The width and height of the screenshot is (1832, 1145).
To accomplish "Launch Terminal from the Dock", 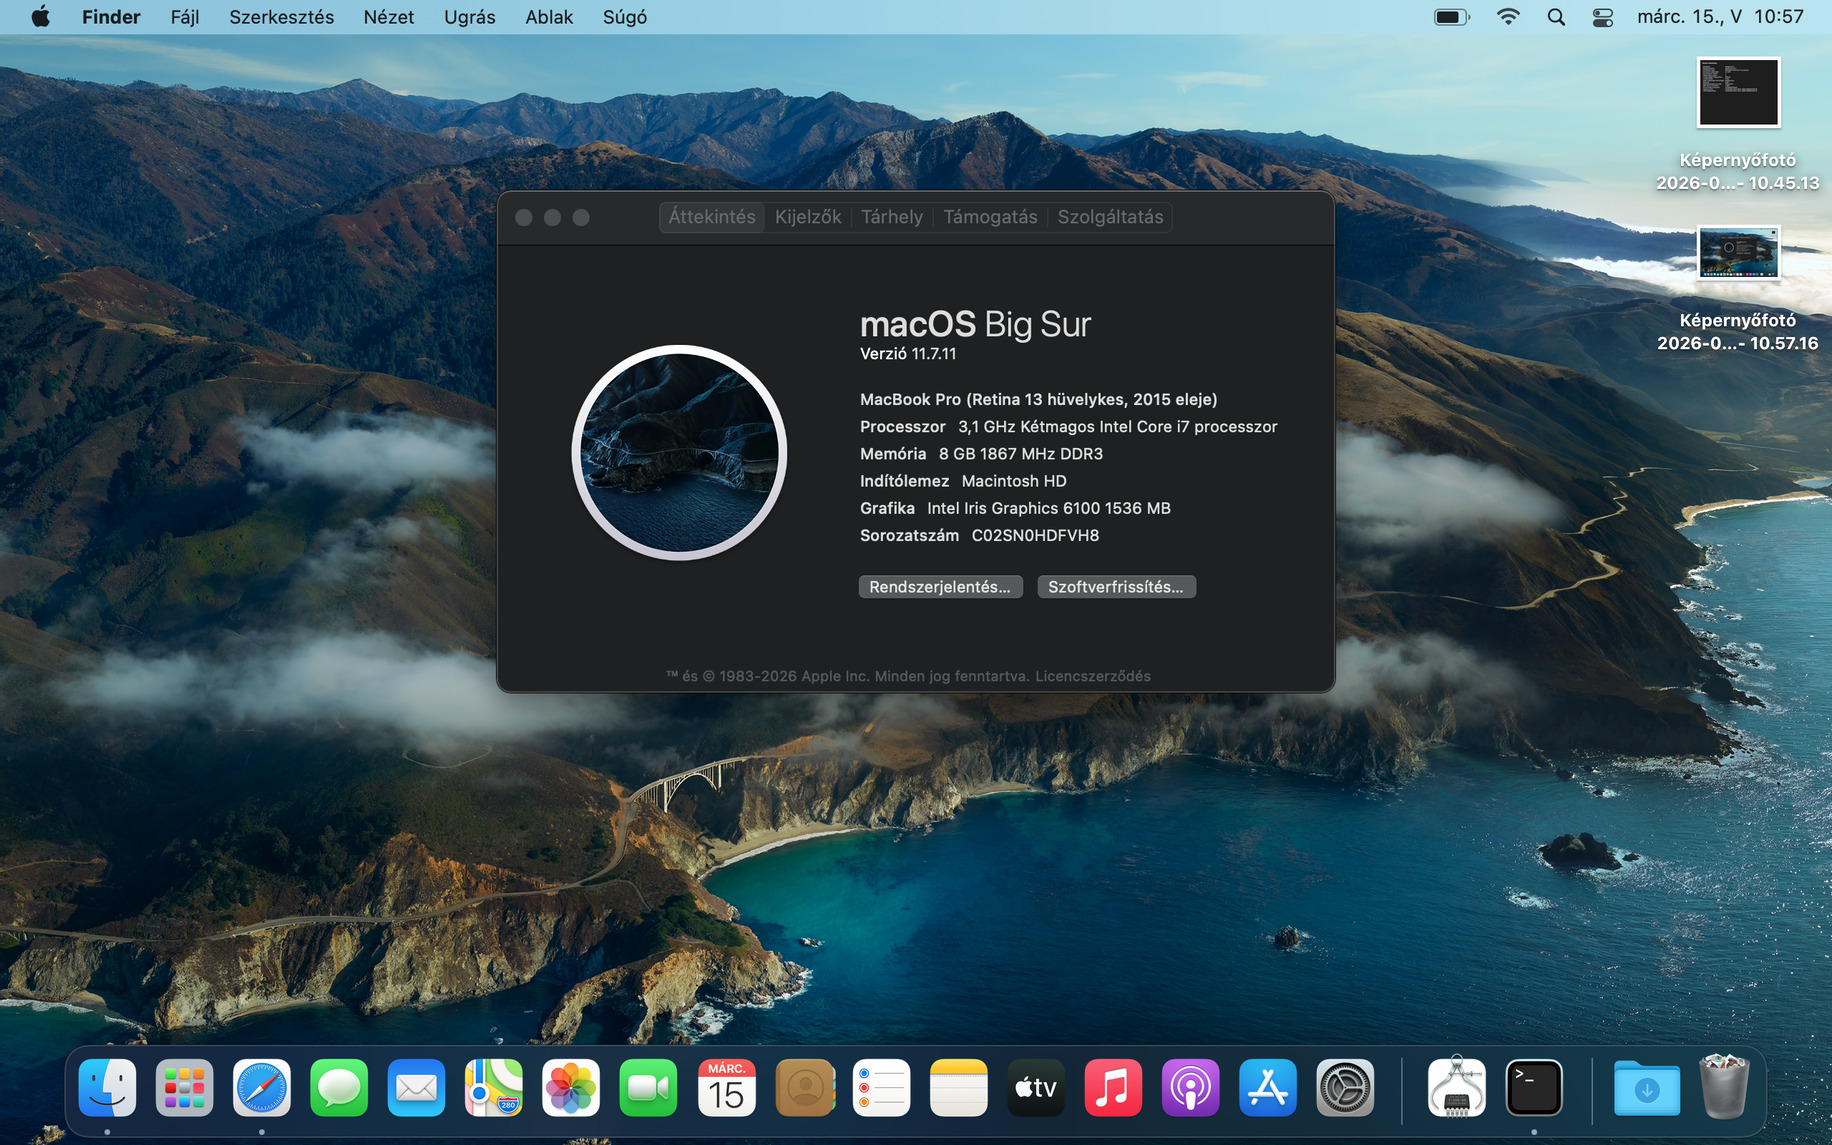I will click(1534, 1087).
